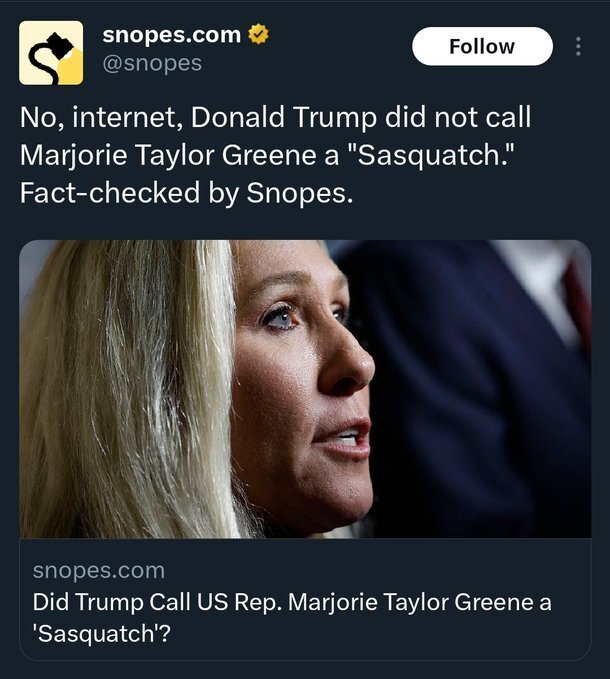This screenshot has height=679, width=610.
Task: Click the gold verified badge
Action: 259,35
